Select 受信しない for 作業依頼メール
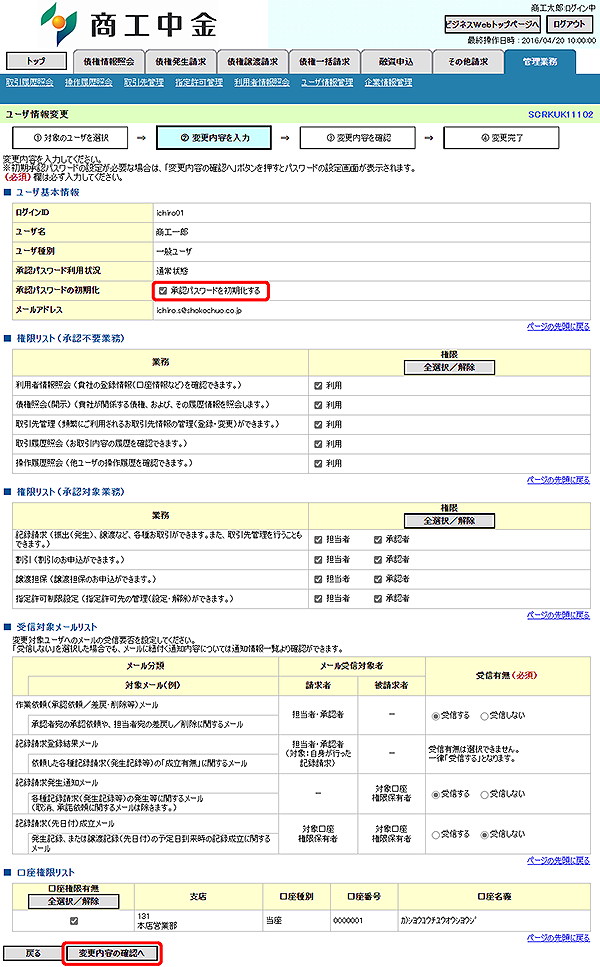This screenshot has height=967, width=600. [x=484, y=716]
